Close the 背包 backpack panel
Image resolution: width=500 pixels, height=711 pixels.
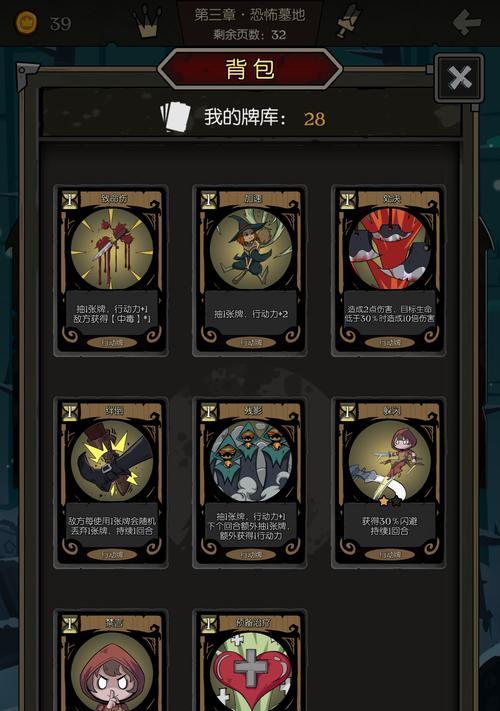(459, 78)
